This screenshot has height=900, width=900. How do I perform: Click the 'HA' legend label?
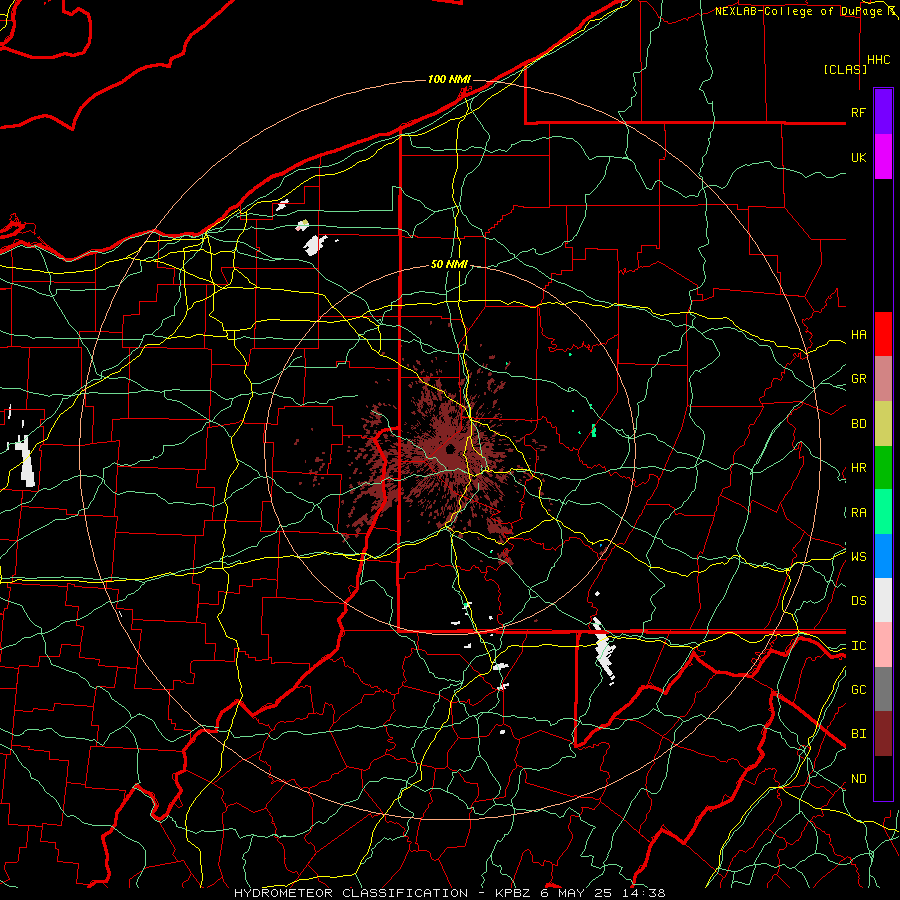(858, 335)
